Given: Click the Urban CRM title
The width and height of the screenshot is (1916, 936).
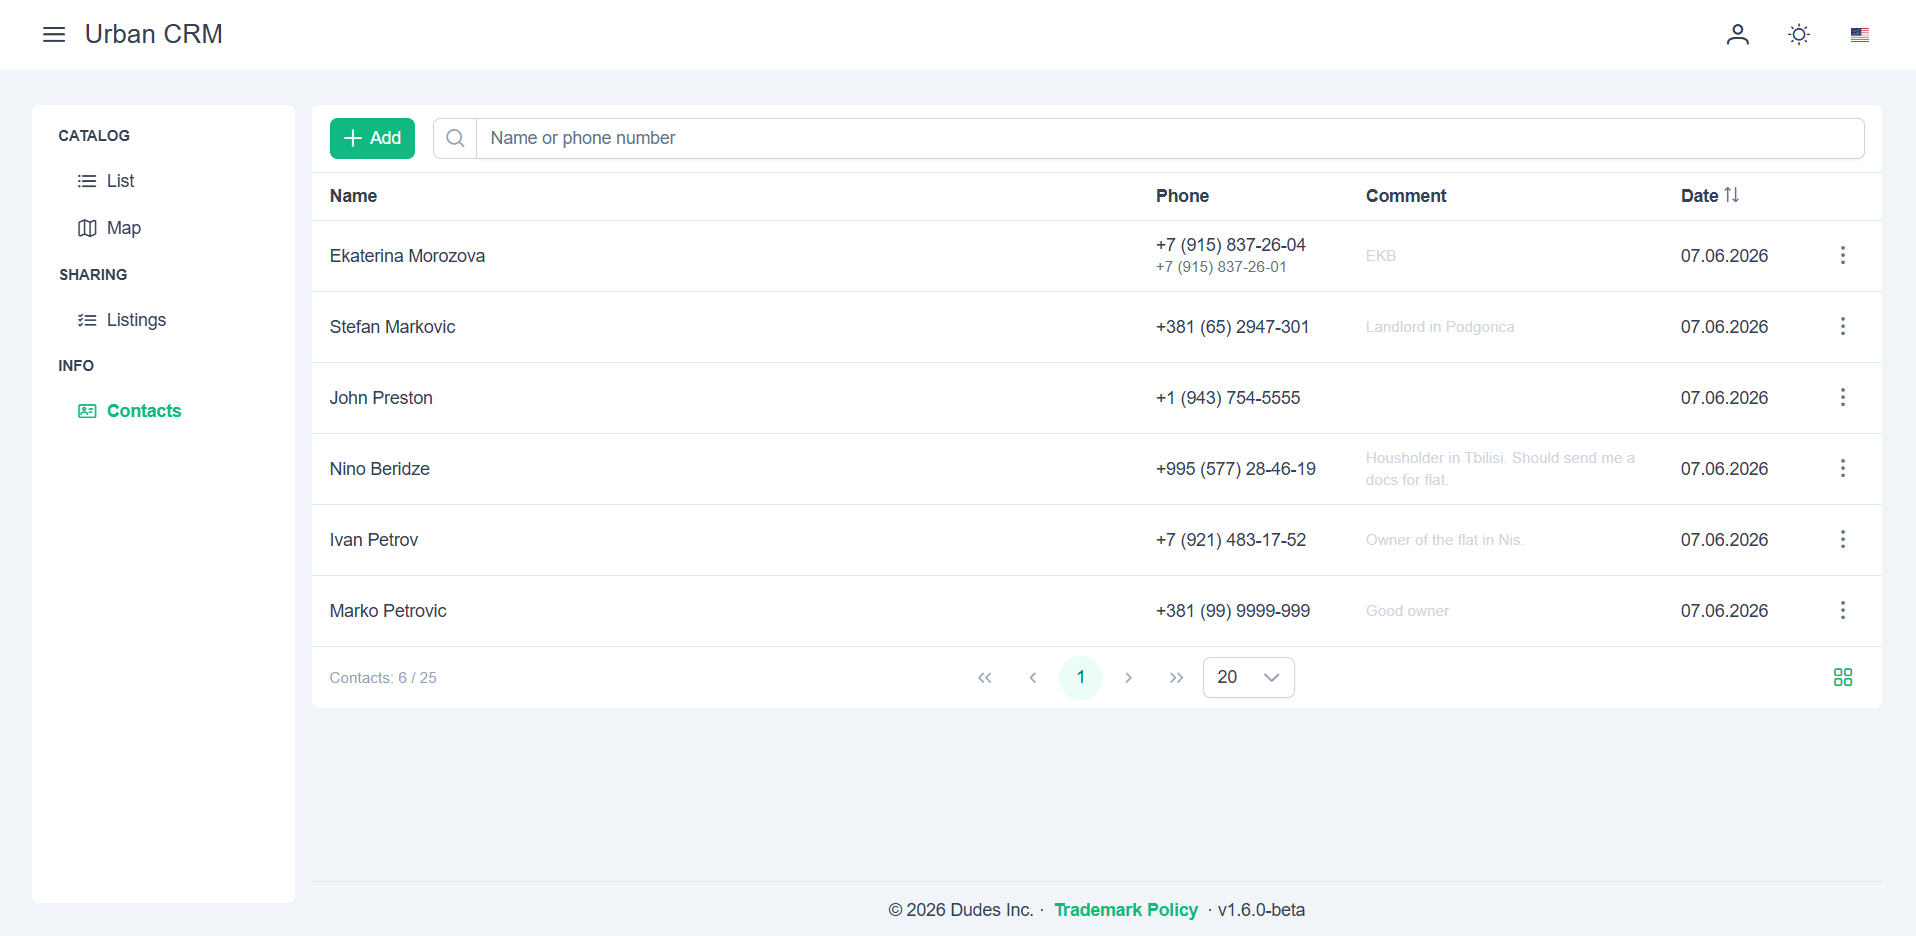Looking at the screenshot, I should point(154,34).
